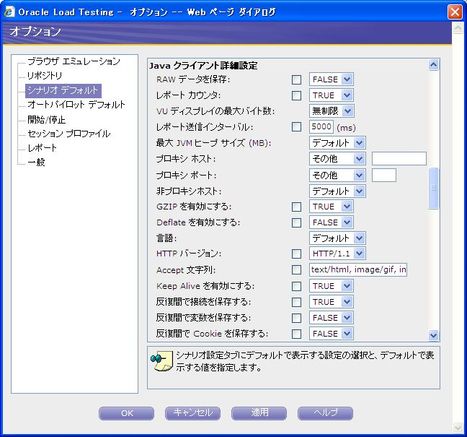Select 一般 in the options tree
The image size is (467, 437).
coord(36,162)
